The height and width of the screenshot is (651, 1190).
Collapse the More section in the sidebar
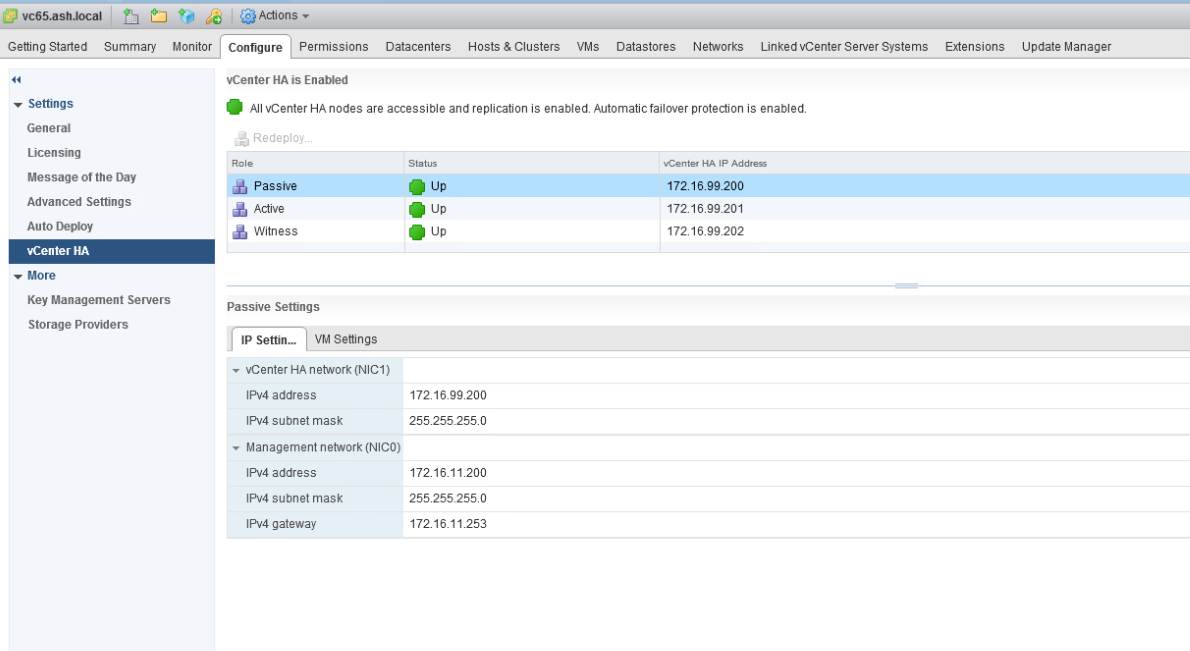click(x=18, y=277)
